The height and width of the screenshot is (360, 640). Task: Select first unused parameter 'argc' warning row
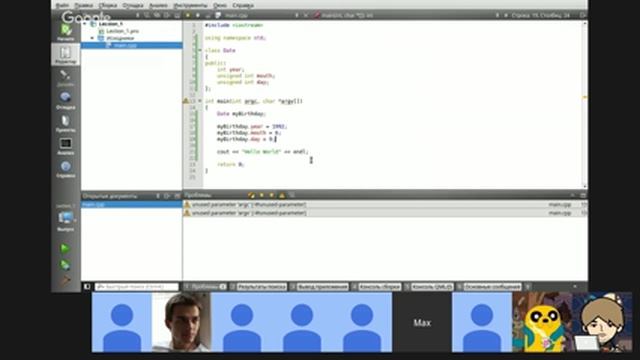[x=385, y=204]
